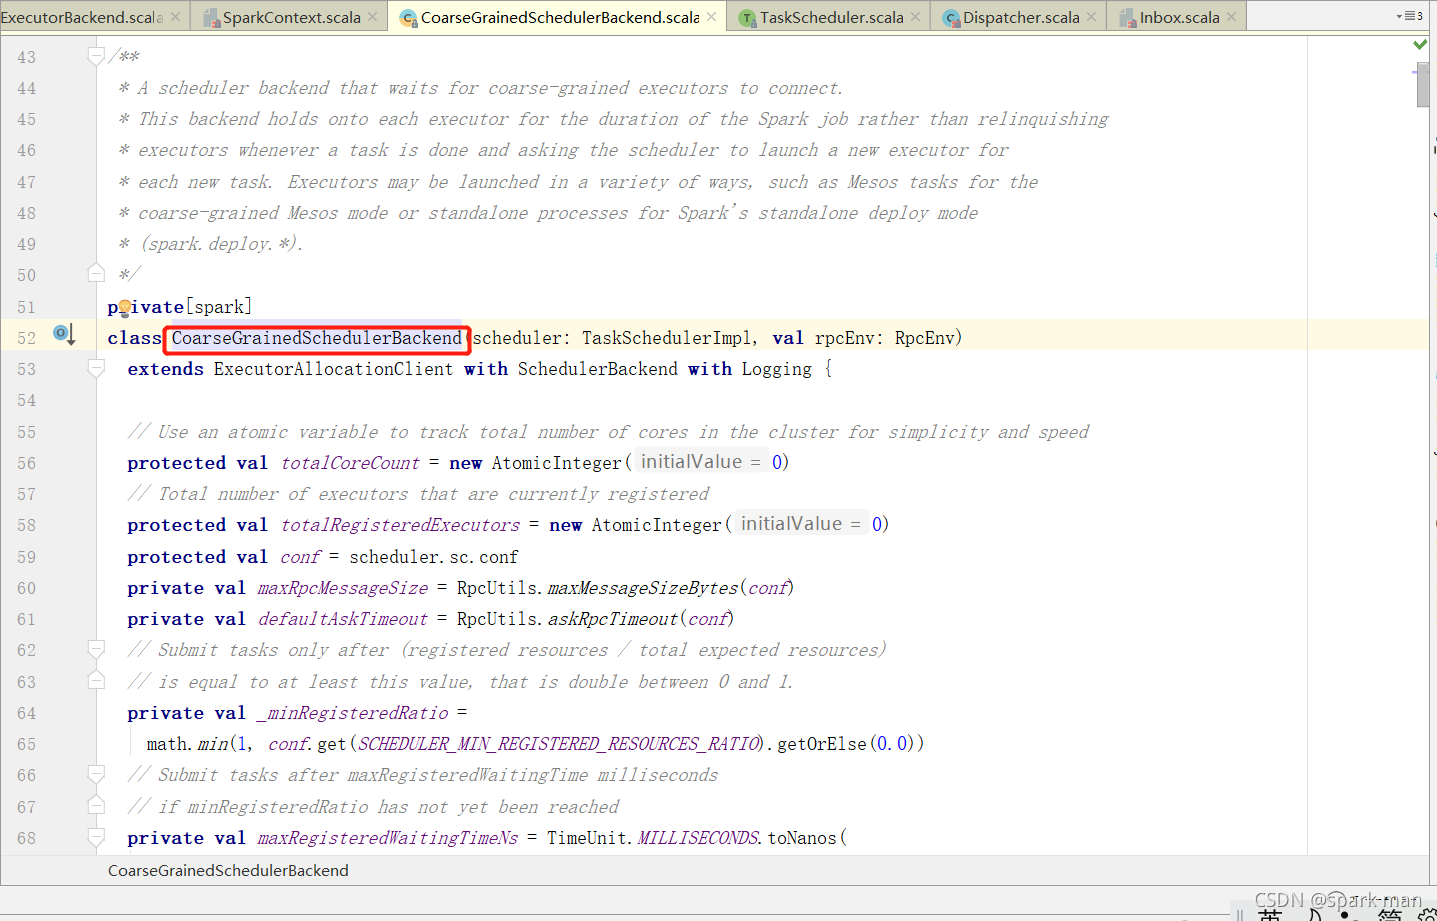Image resolution: width=1437 pixels, height=921 pixels.
Task: Collapse the comment fold at line 62
Action: [96, 650]
